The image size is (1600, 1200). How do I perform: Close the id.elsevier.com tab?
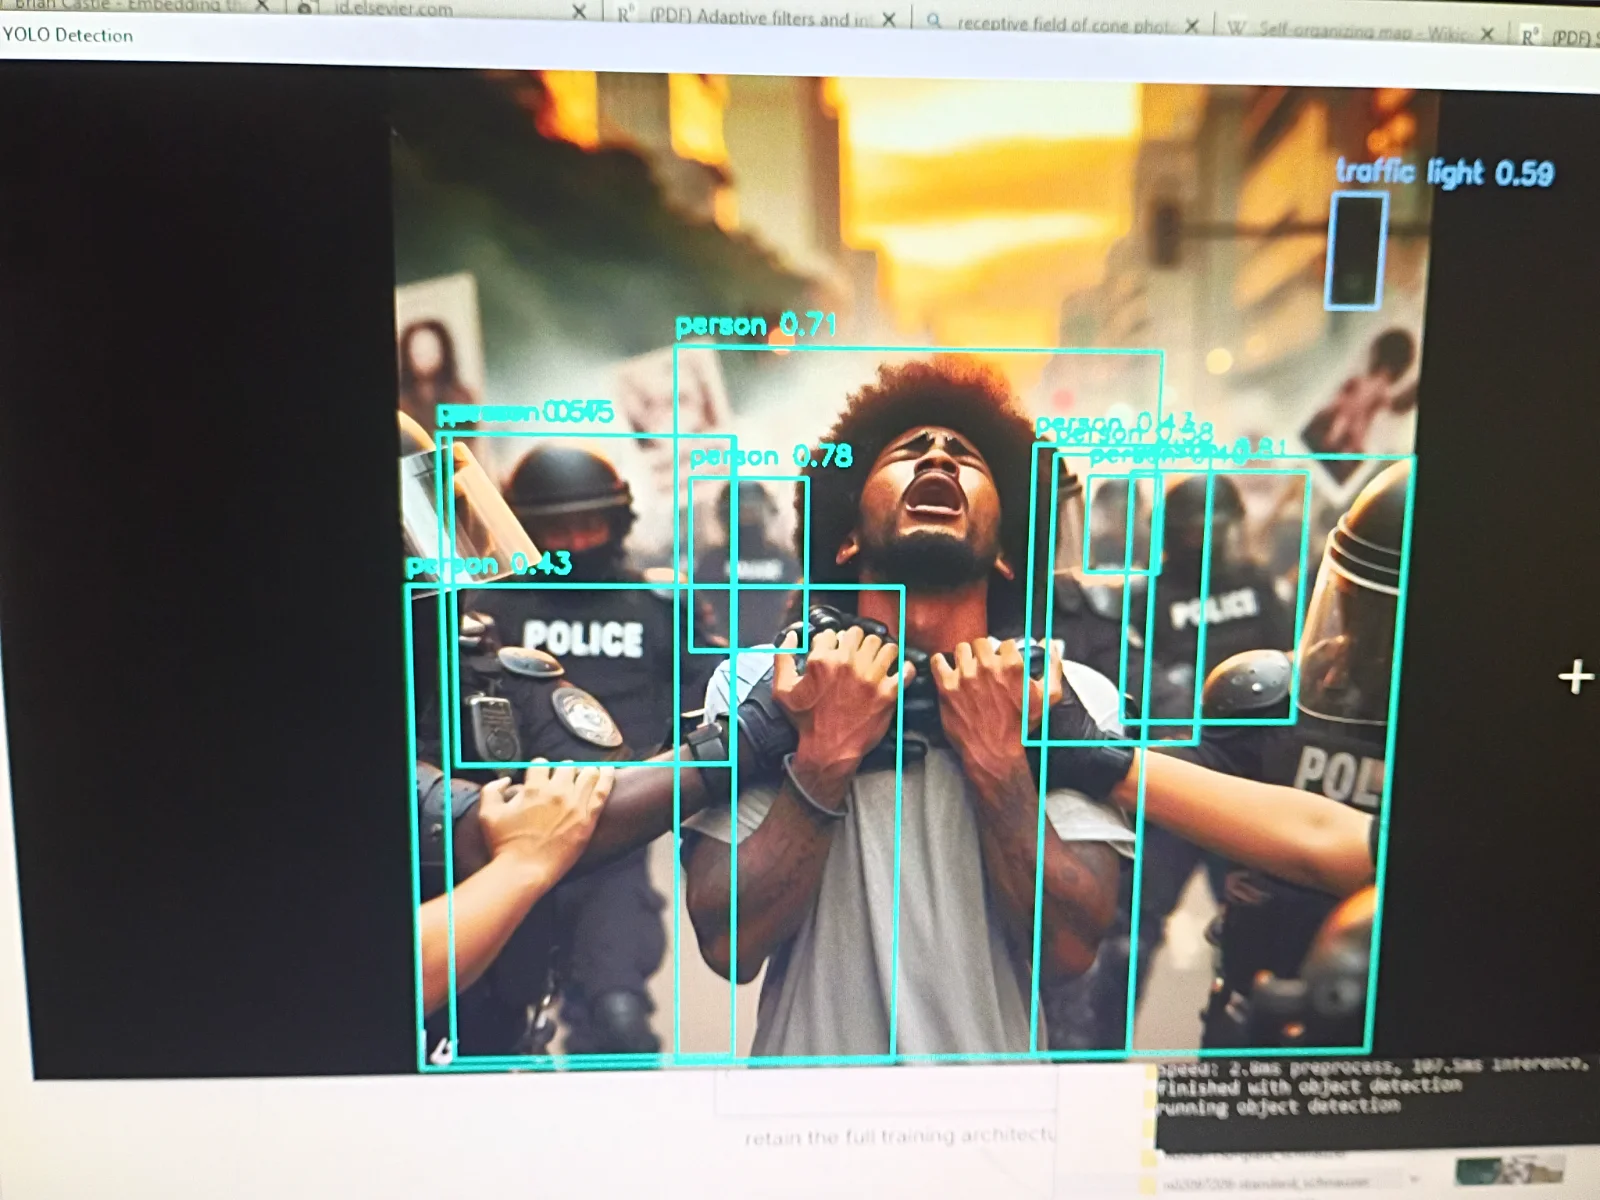(579, 12)
